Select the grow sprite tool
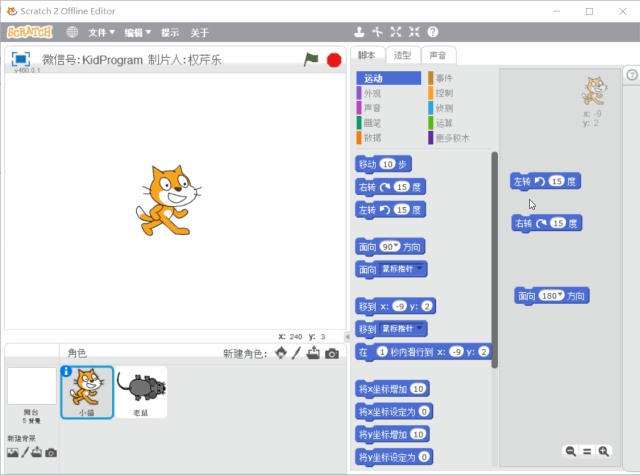This screenshot has height=475, width=640. click(x=396, y=32)
